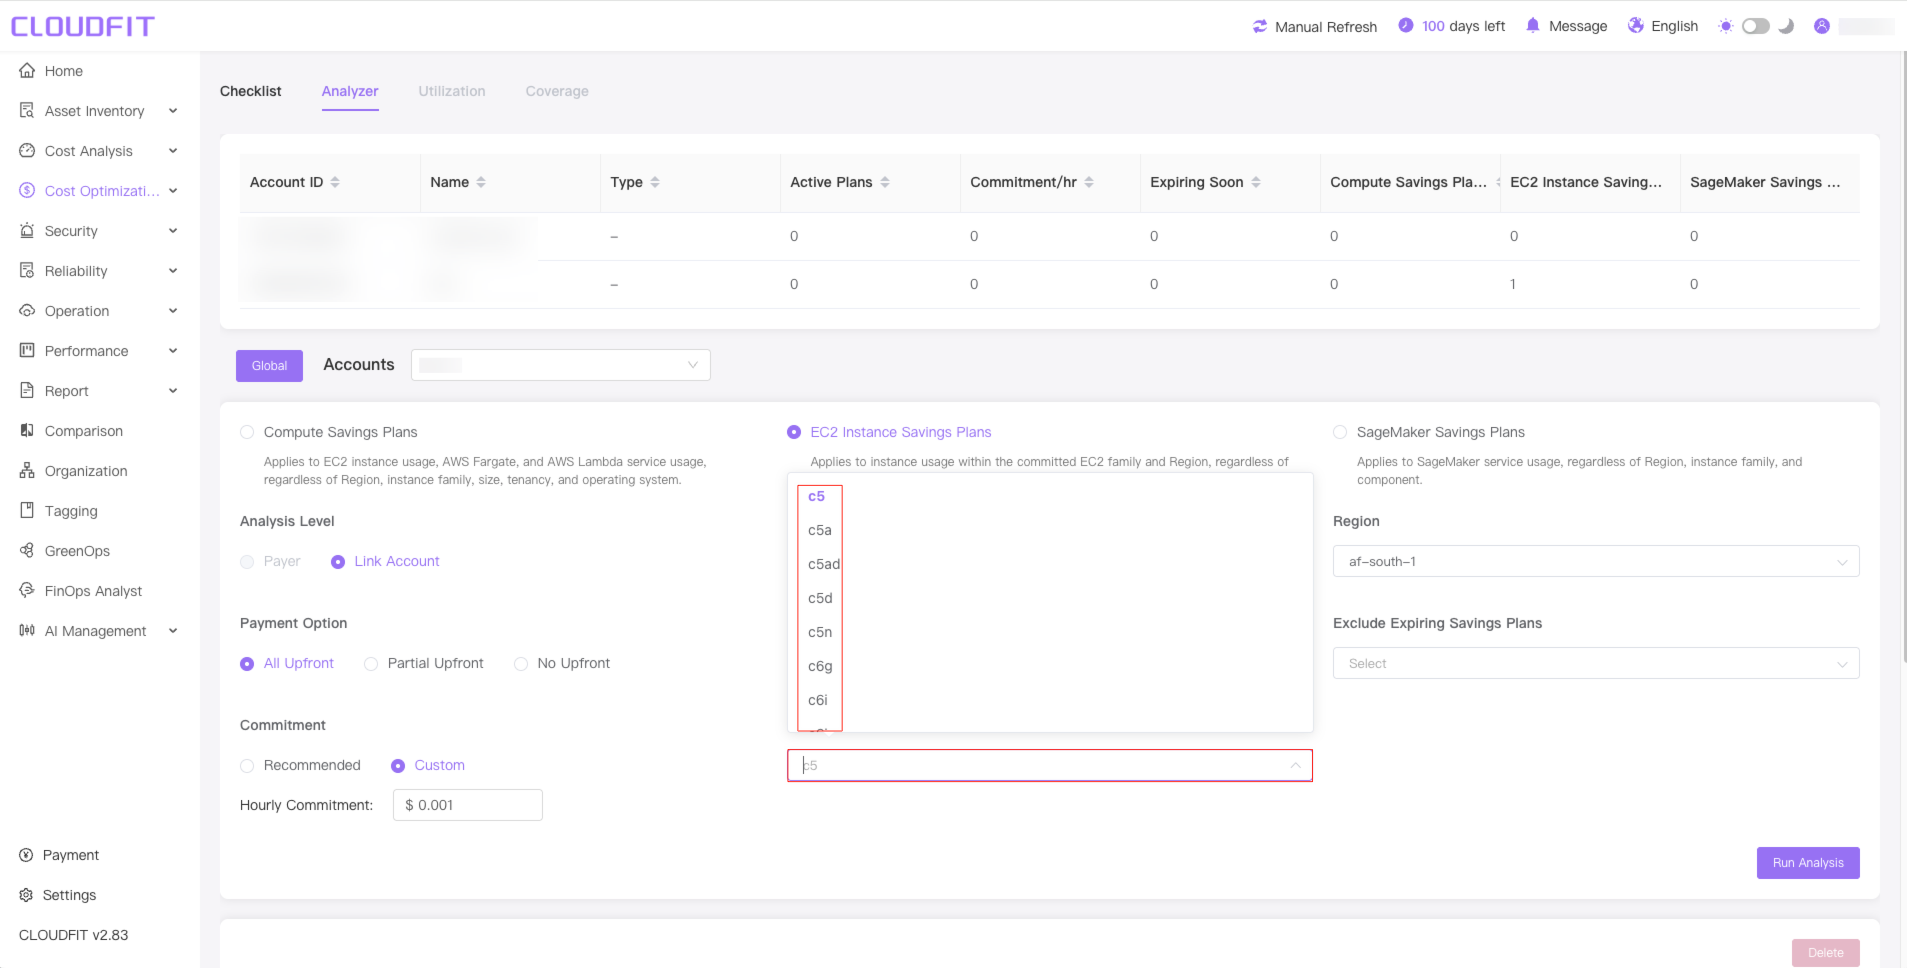Choose No Upfront payment option
The height and width of the screenshot is (968, 1907).
point(521,664)
